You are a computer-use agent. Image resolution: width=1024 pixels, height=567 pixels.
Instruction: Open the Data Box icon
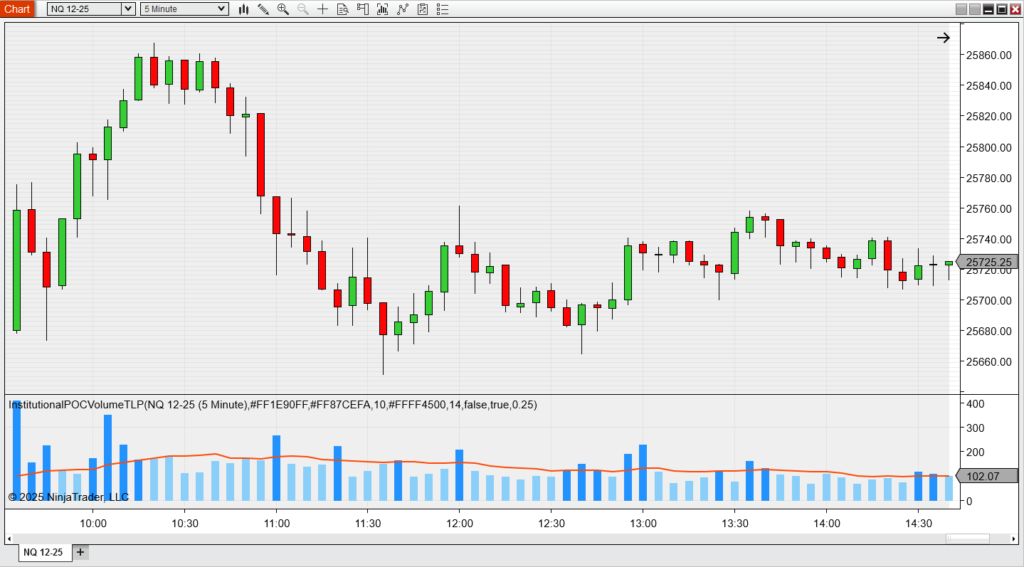click(x=343, y=9)
